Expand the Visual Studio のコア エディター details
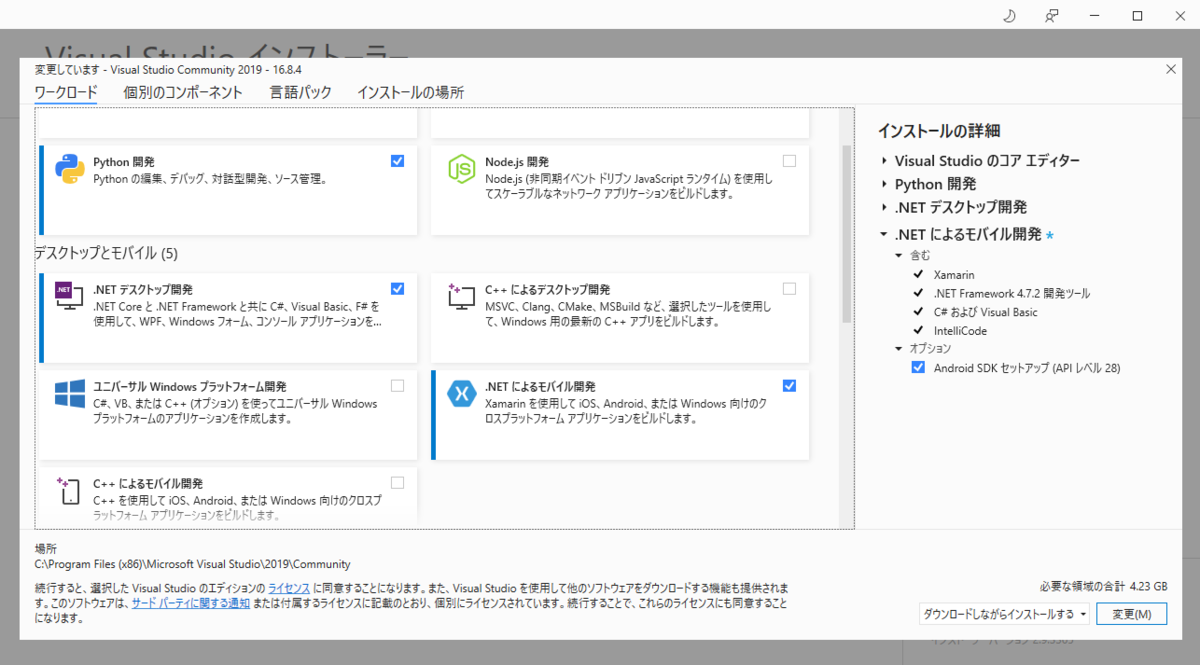The width and height of the screenshot is (1200, 665). click(x=884, y=160)
